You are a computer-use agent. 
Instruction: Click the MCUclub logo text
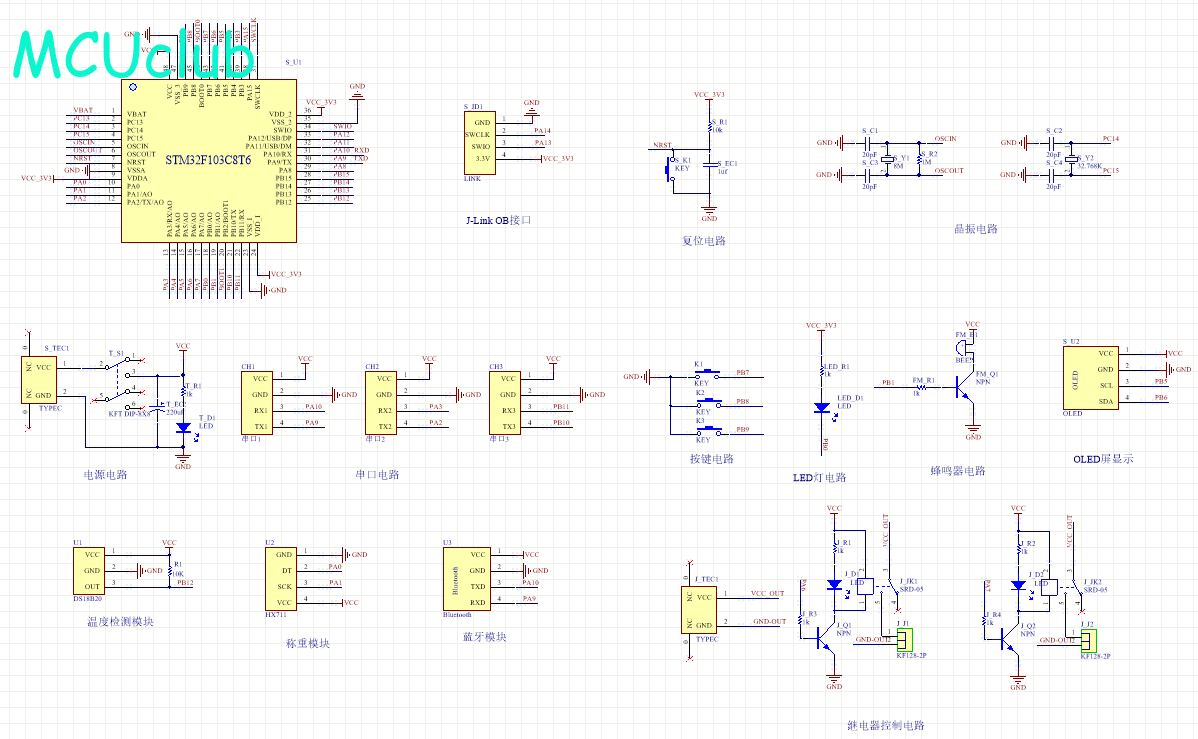tap(133, 55)
